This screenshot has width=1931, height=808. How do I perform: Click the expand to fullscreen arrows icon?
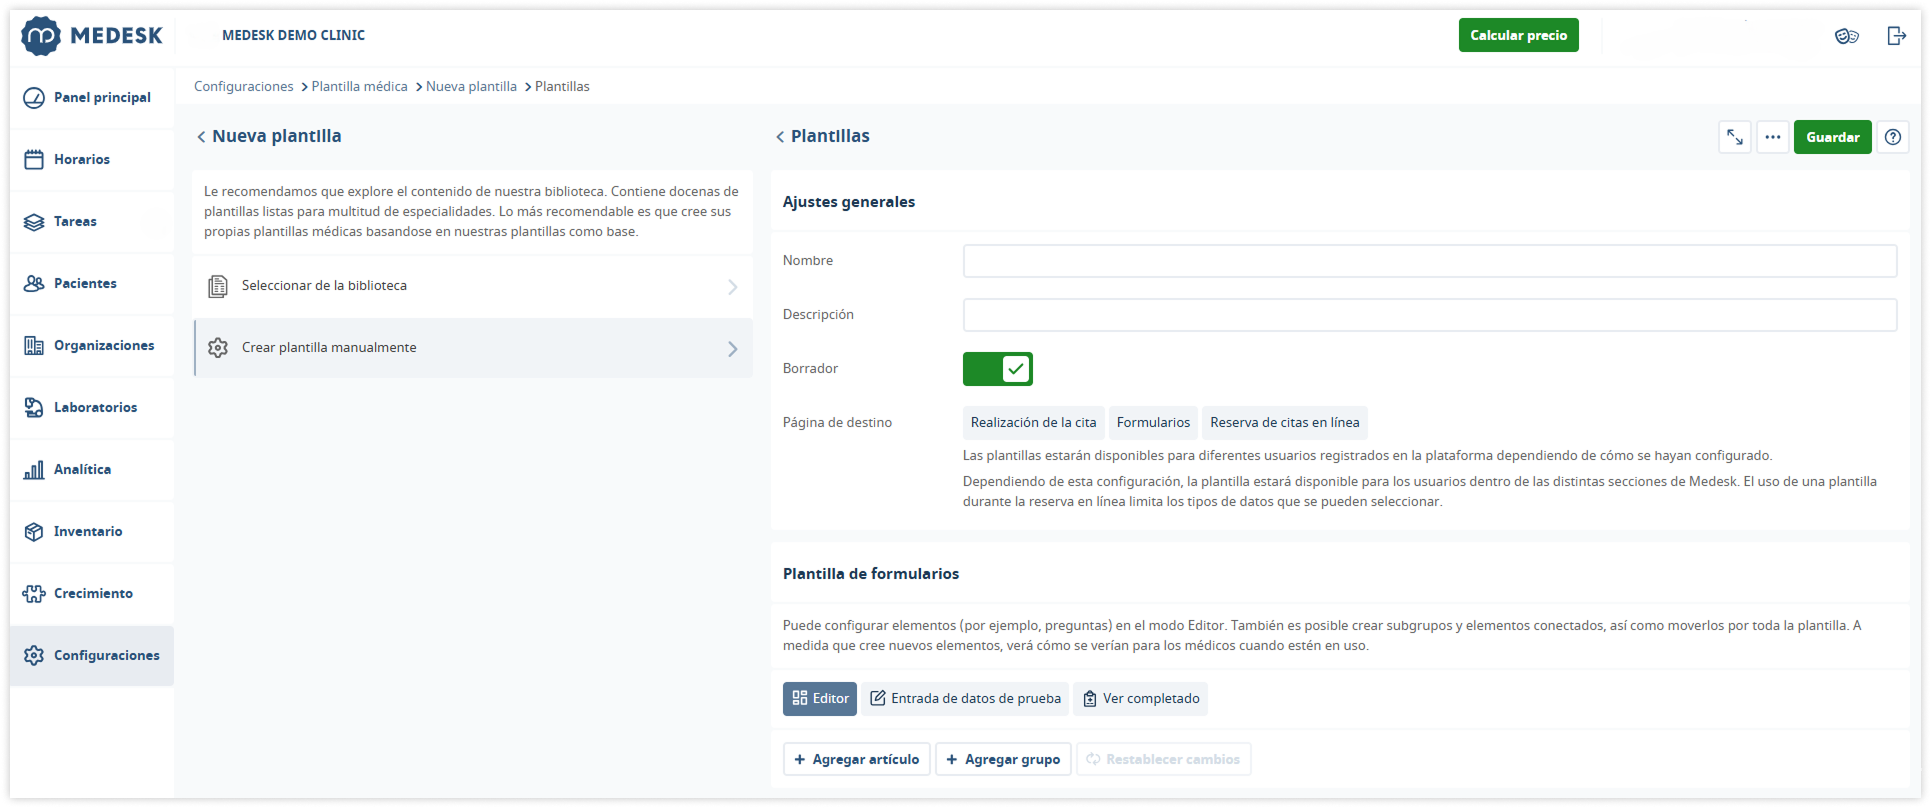[1735, 137]
